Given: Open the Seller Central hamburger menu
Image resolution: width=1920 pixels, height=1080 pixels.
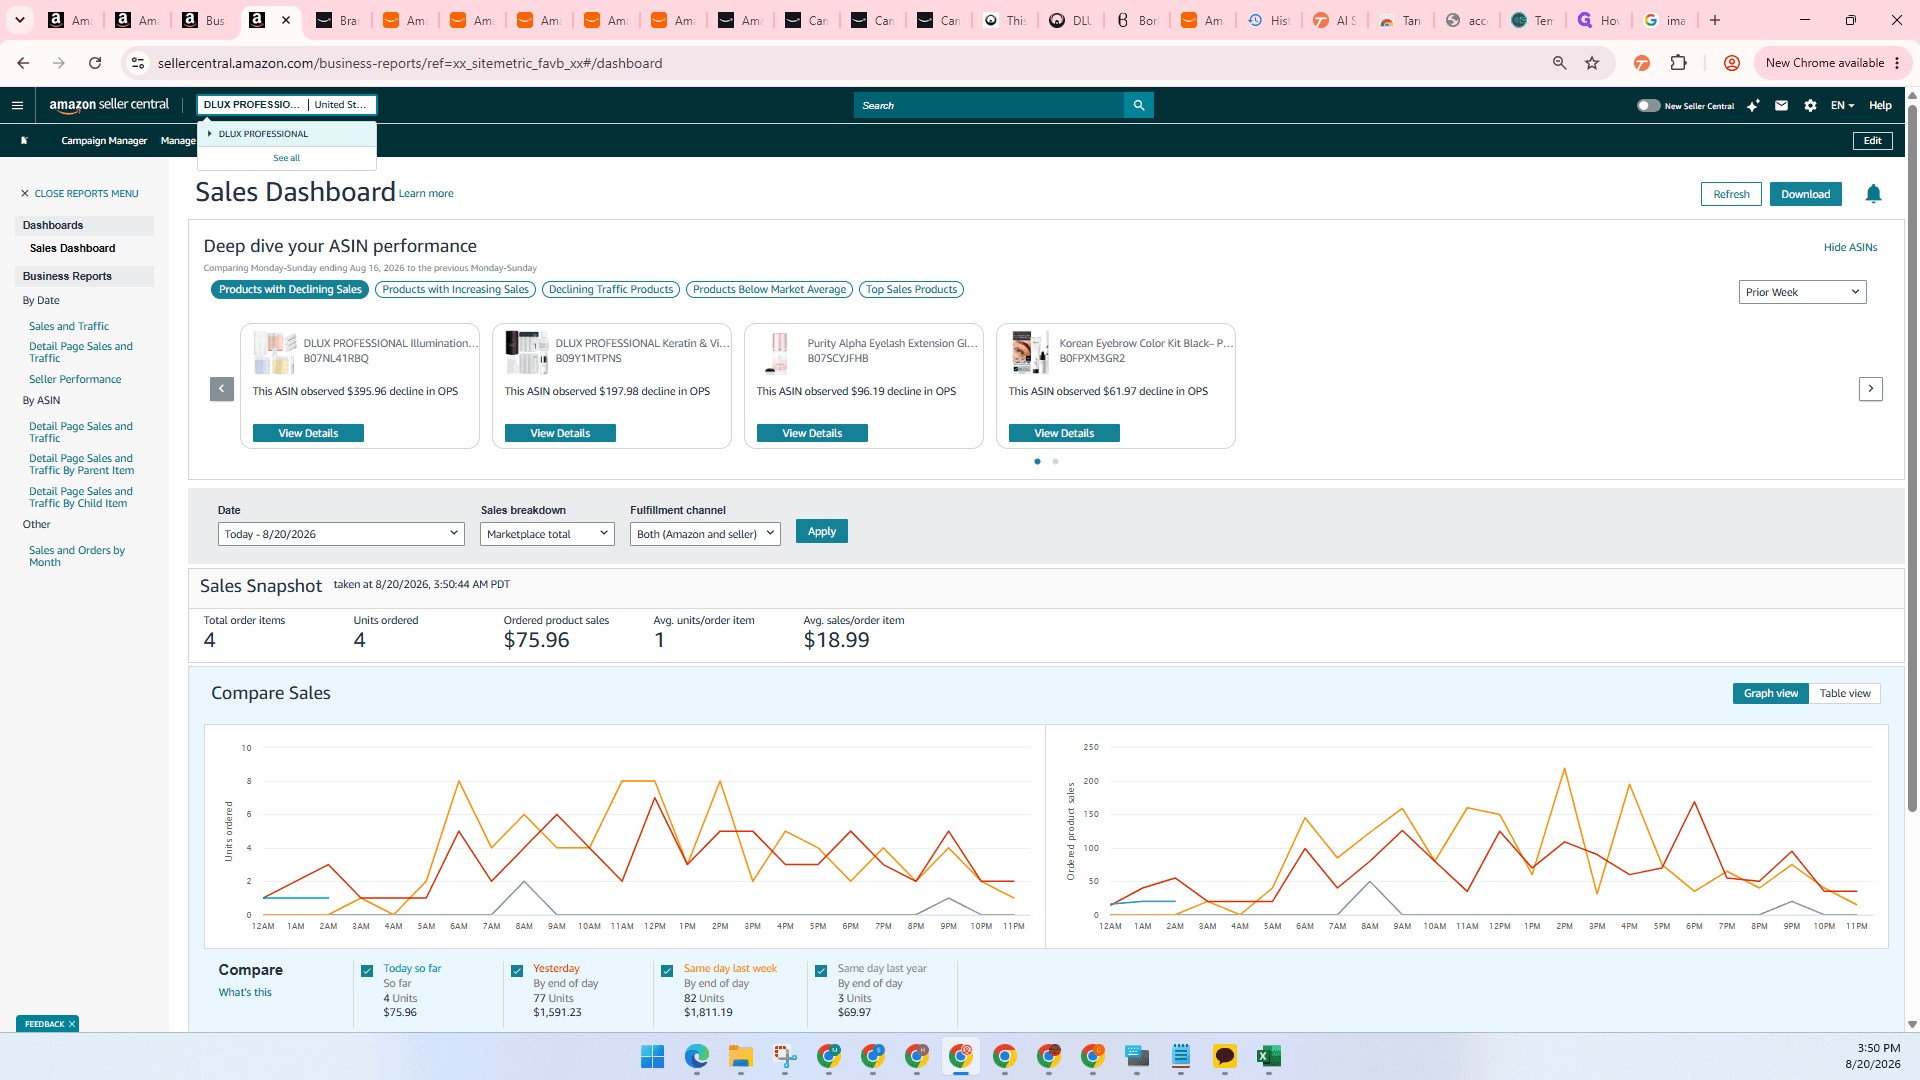Looking at the screenshot, I should point(17,105).
